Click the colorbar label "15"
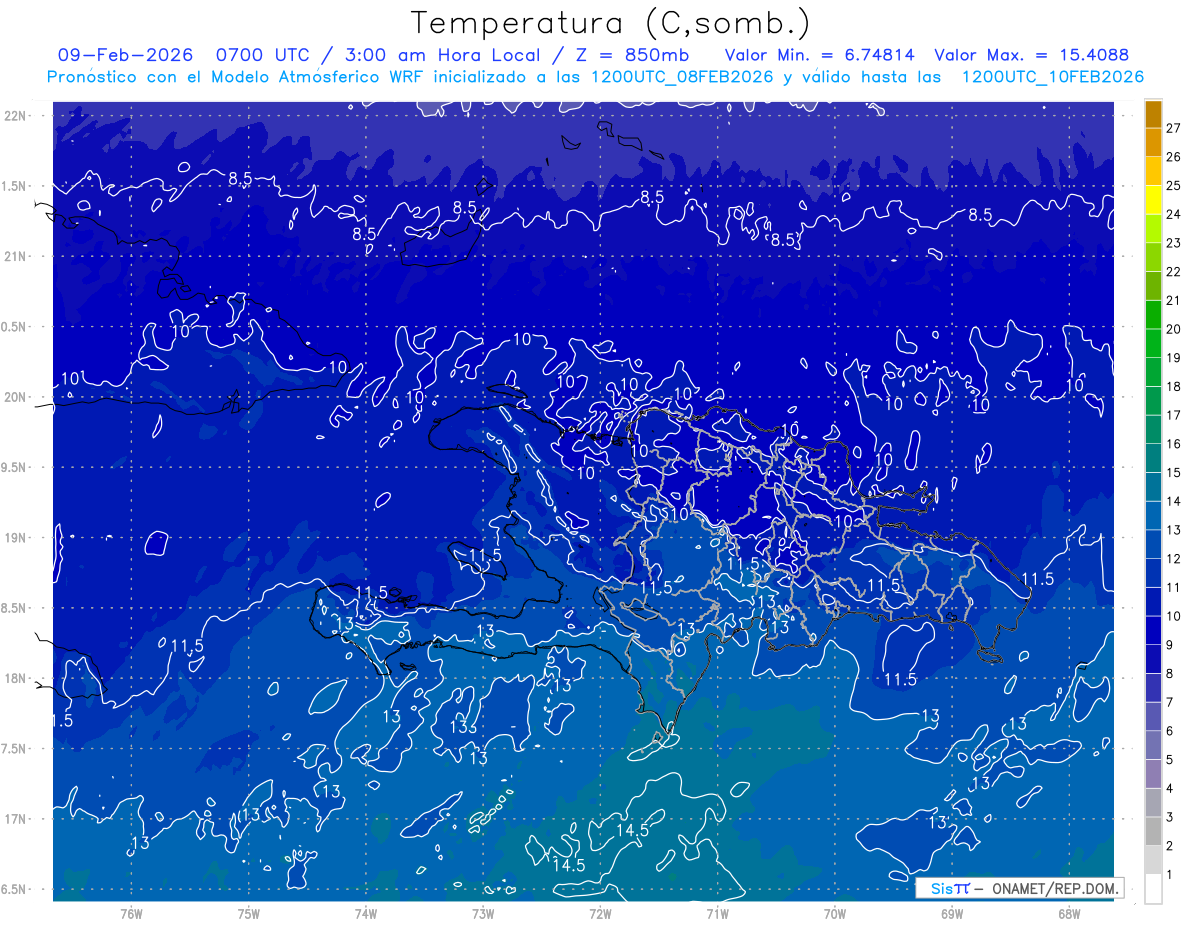1200x927 pixels. tap(1174, 472)
